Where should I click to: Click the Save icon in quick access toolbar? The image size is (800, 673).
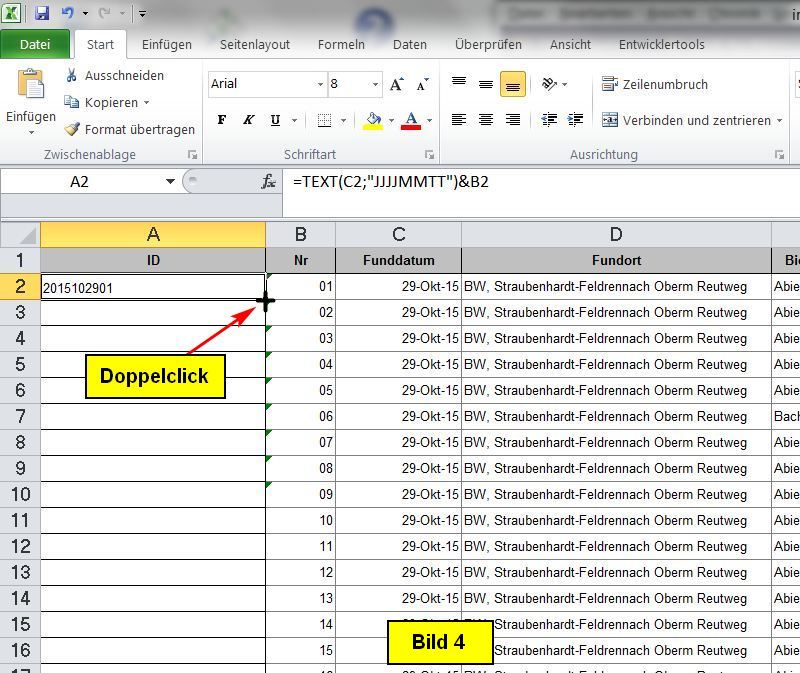pos(42,14)
